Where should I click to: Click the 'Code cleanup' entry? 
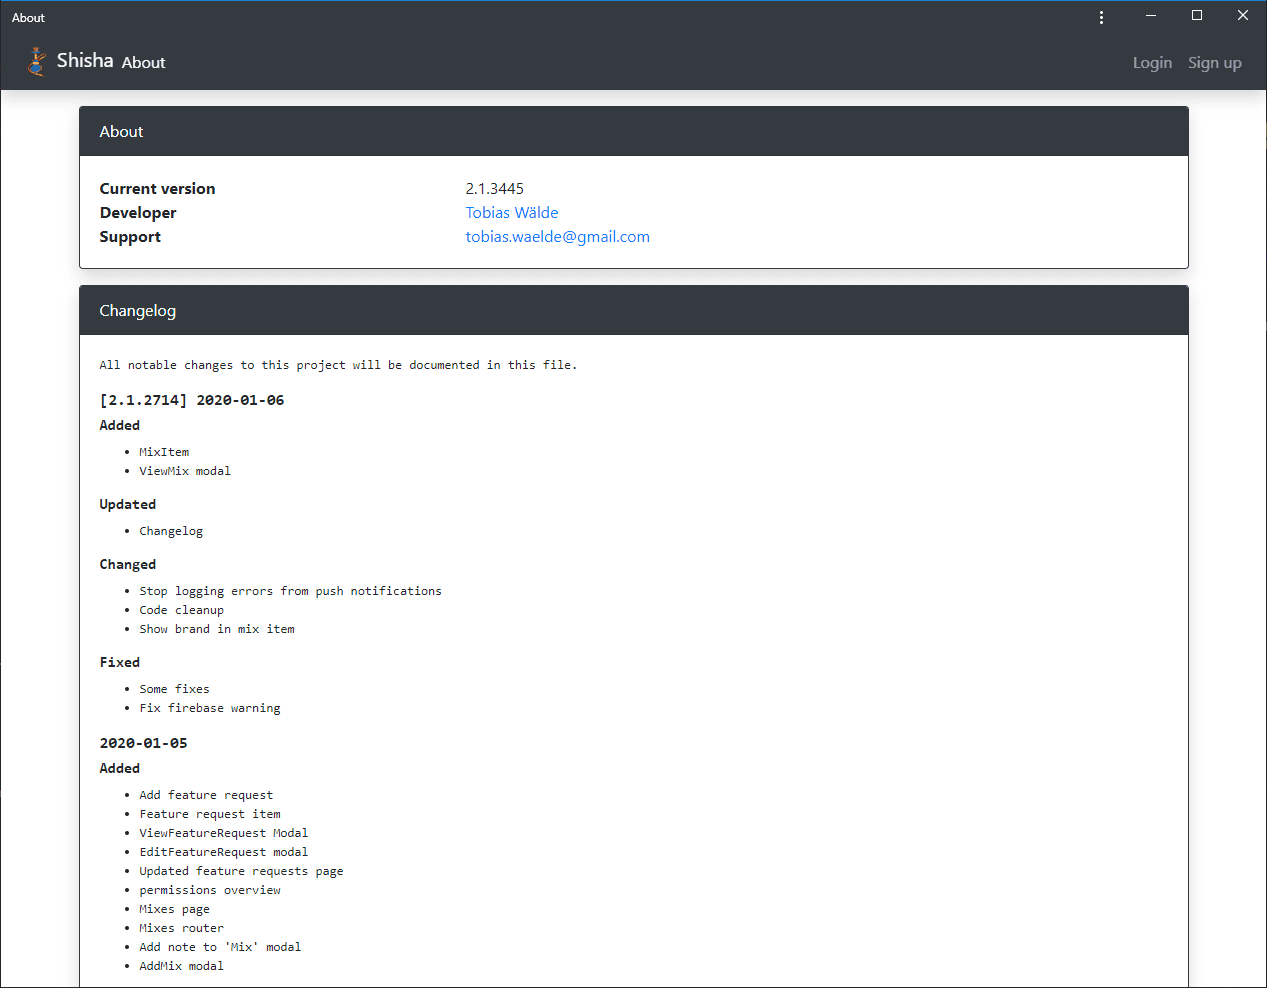182,610
